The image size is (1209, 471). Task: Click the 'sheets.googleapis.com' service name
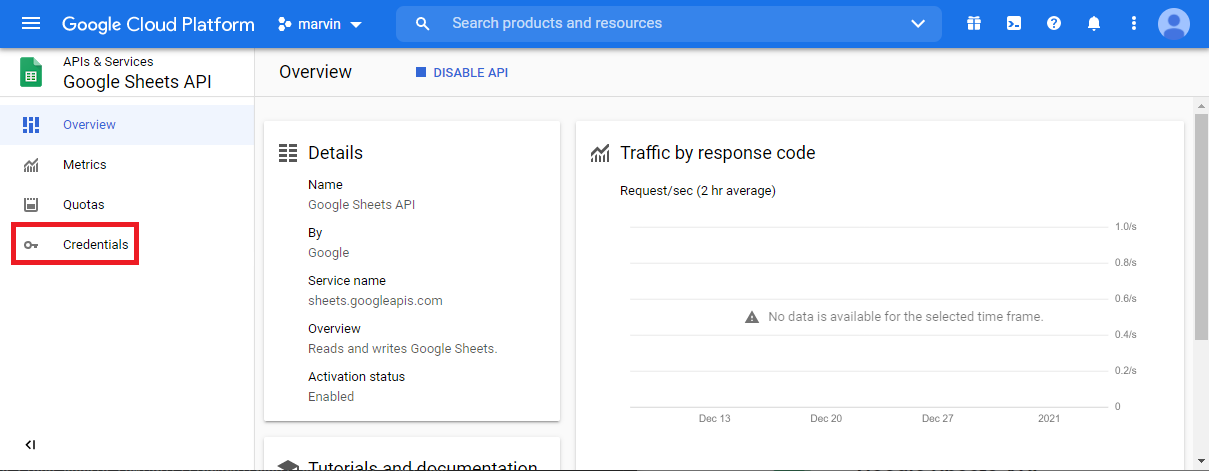click(375, 301)
